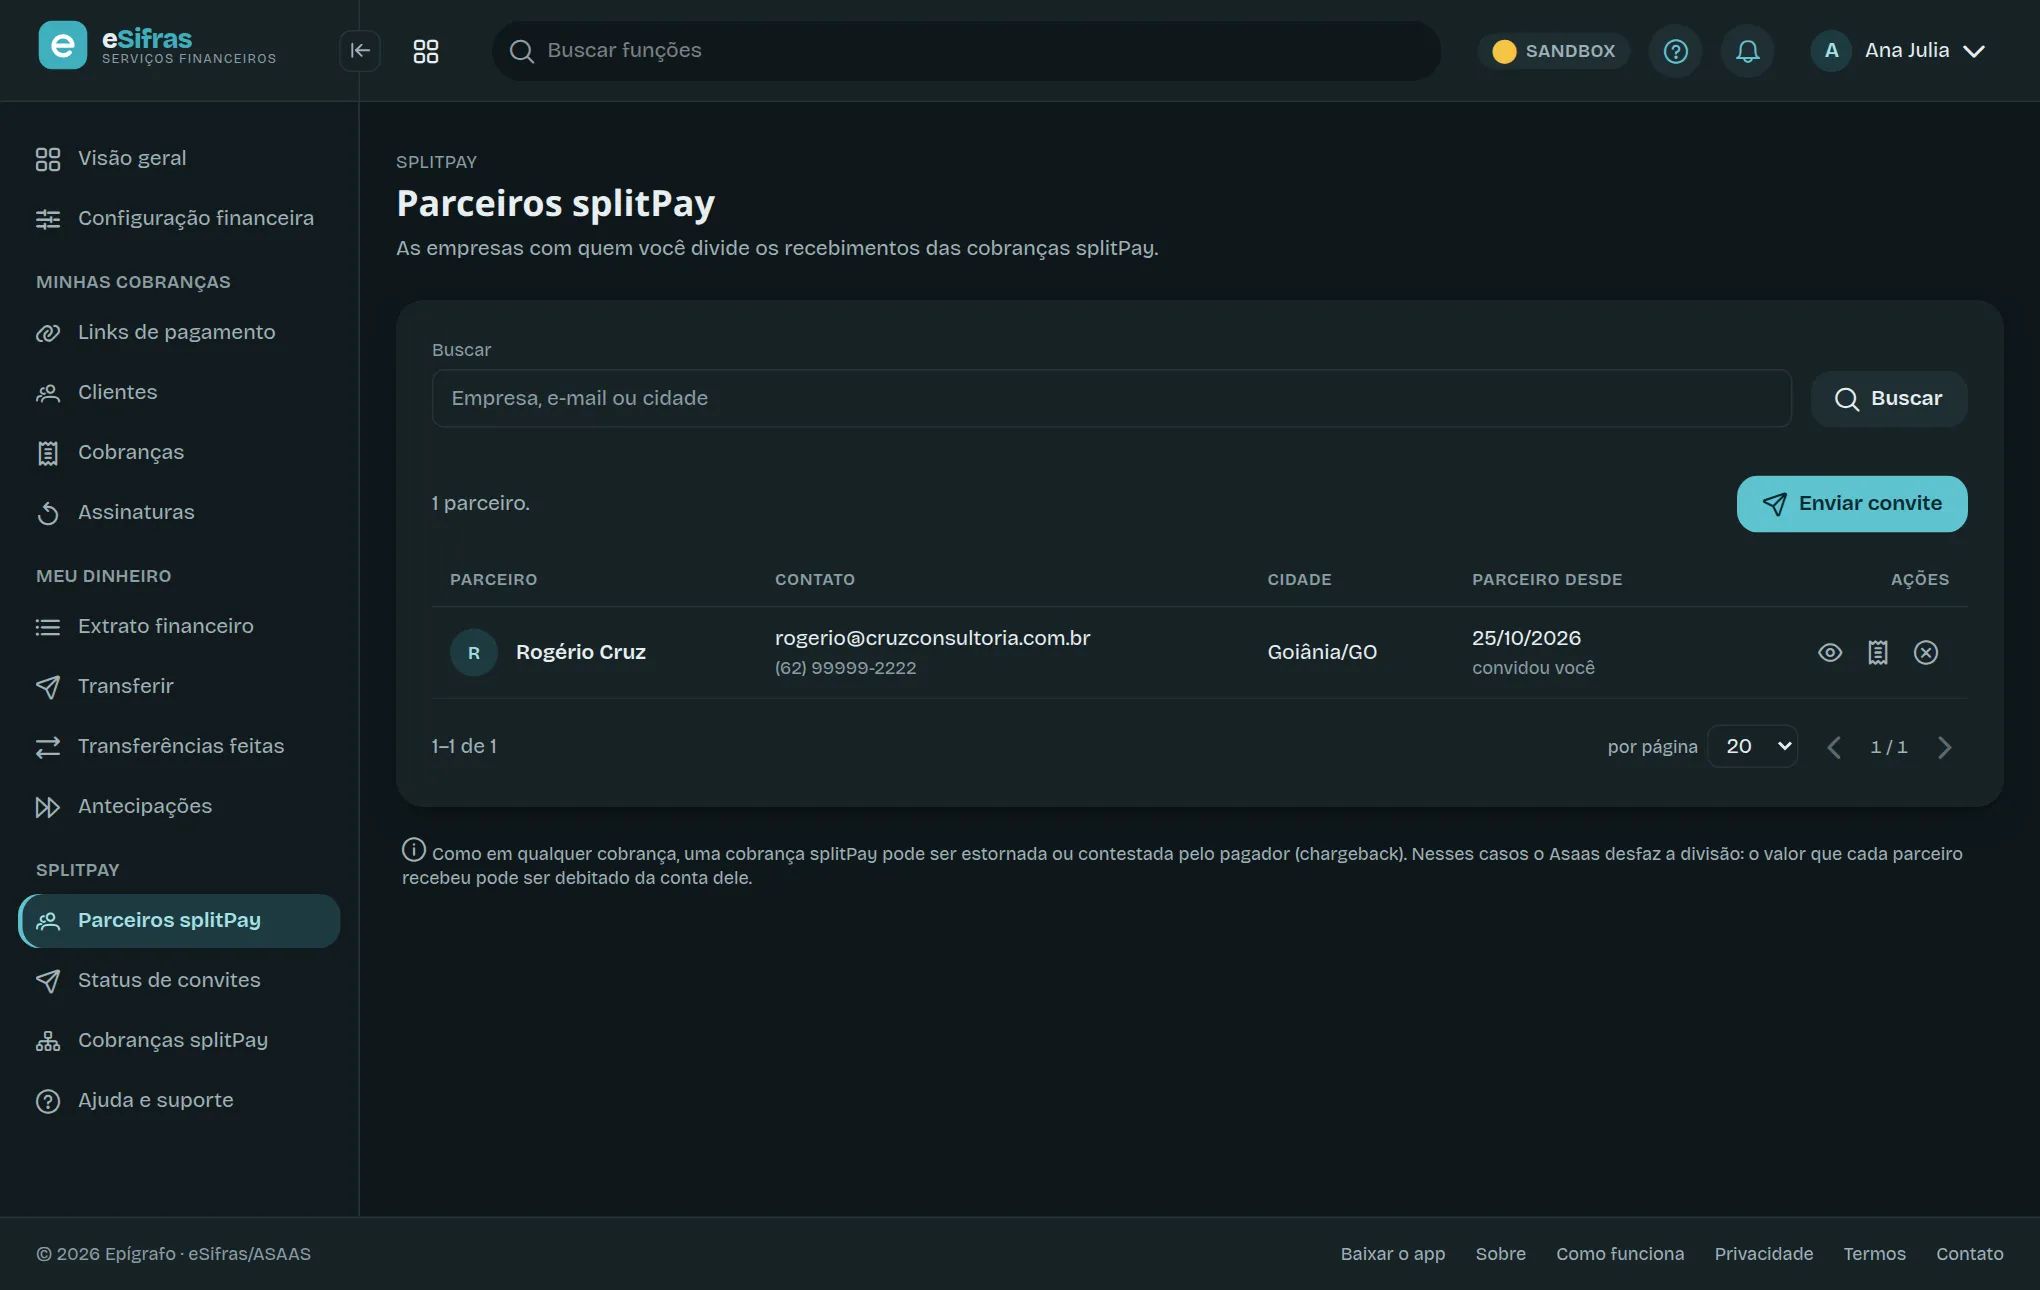Focus the Buscar funções search field

click(966, 51)
